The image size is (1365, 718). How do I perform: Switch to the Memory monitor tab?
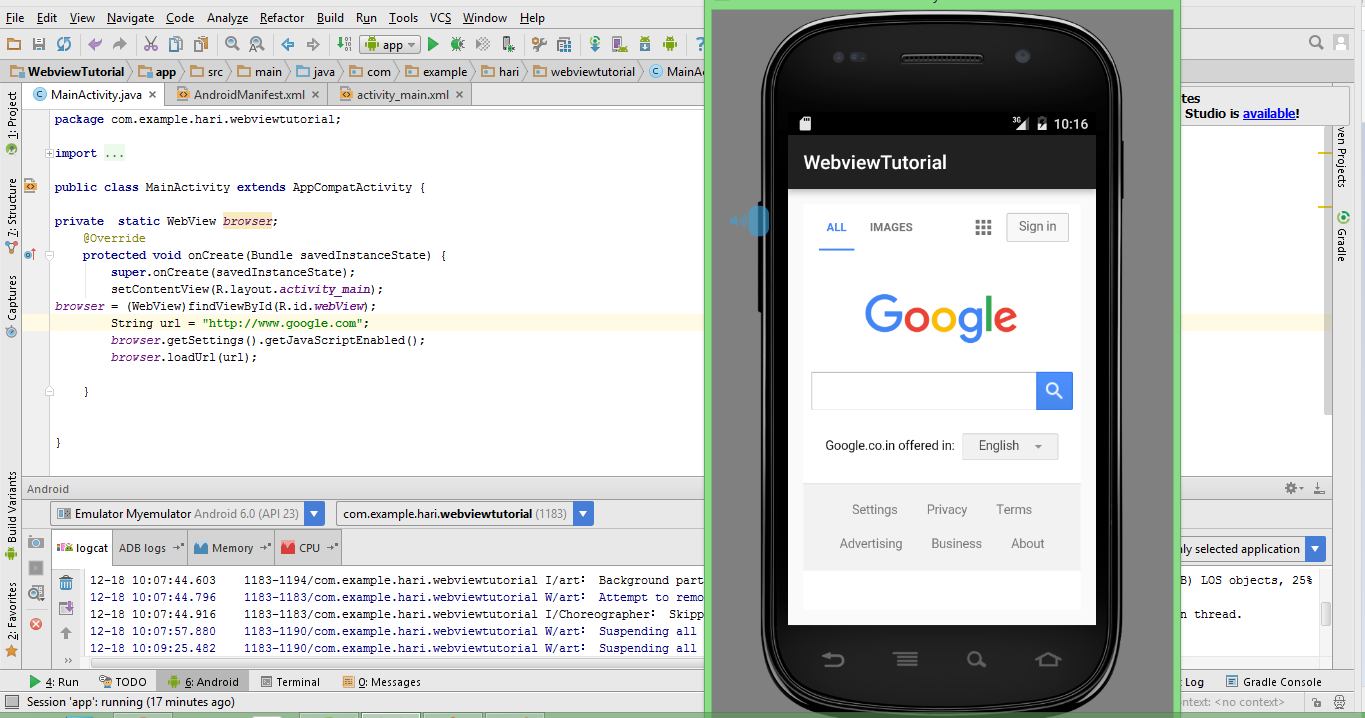pos(231,548)
